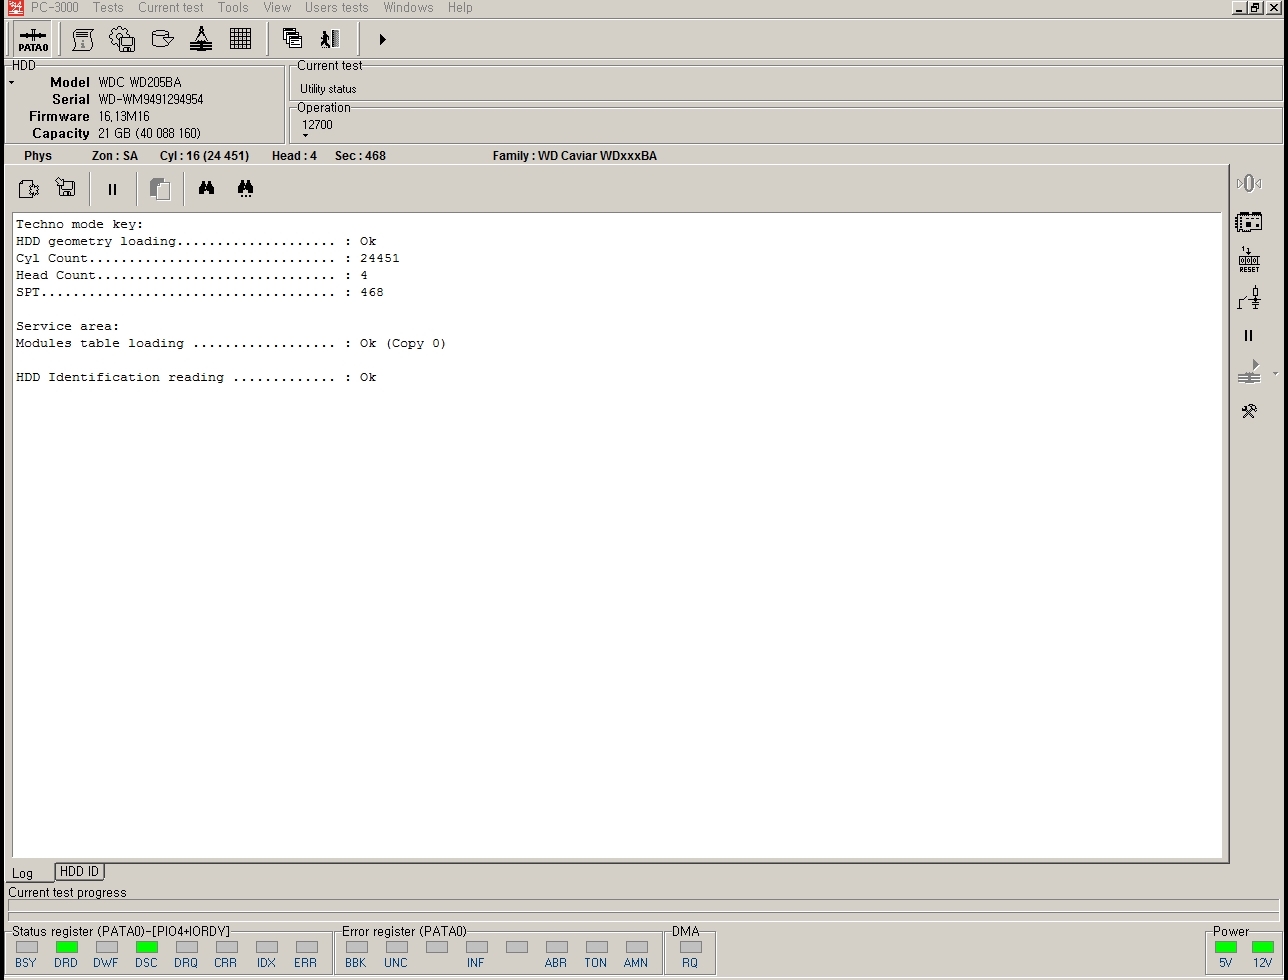Click the ABR error register indicator
The width and height of the screenshot is (1288, 980).
(x=556, y=947)
